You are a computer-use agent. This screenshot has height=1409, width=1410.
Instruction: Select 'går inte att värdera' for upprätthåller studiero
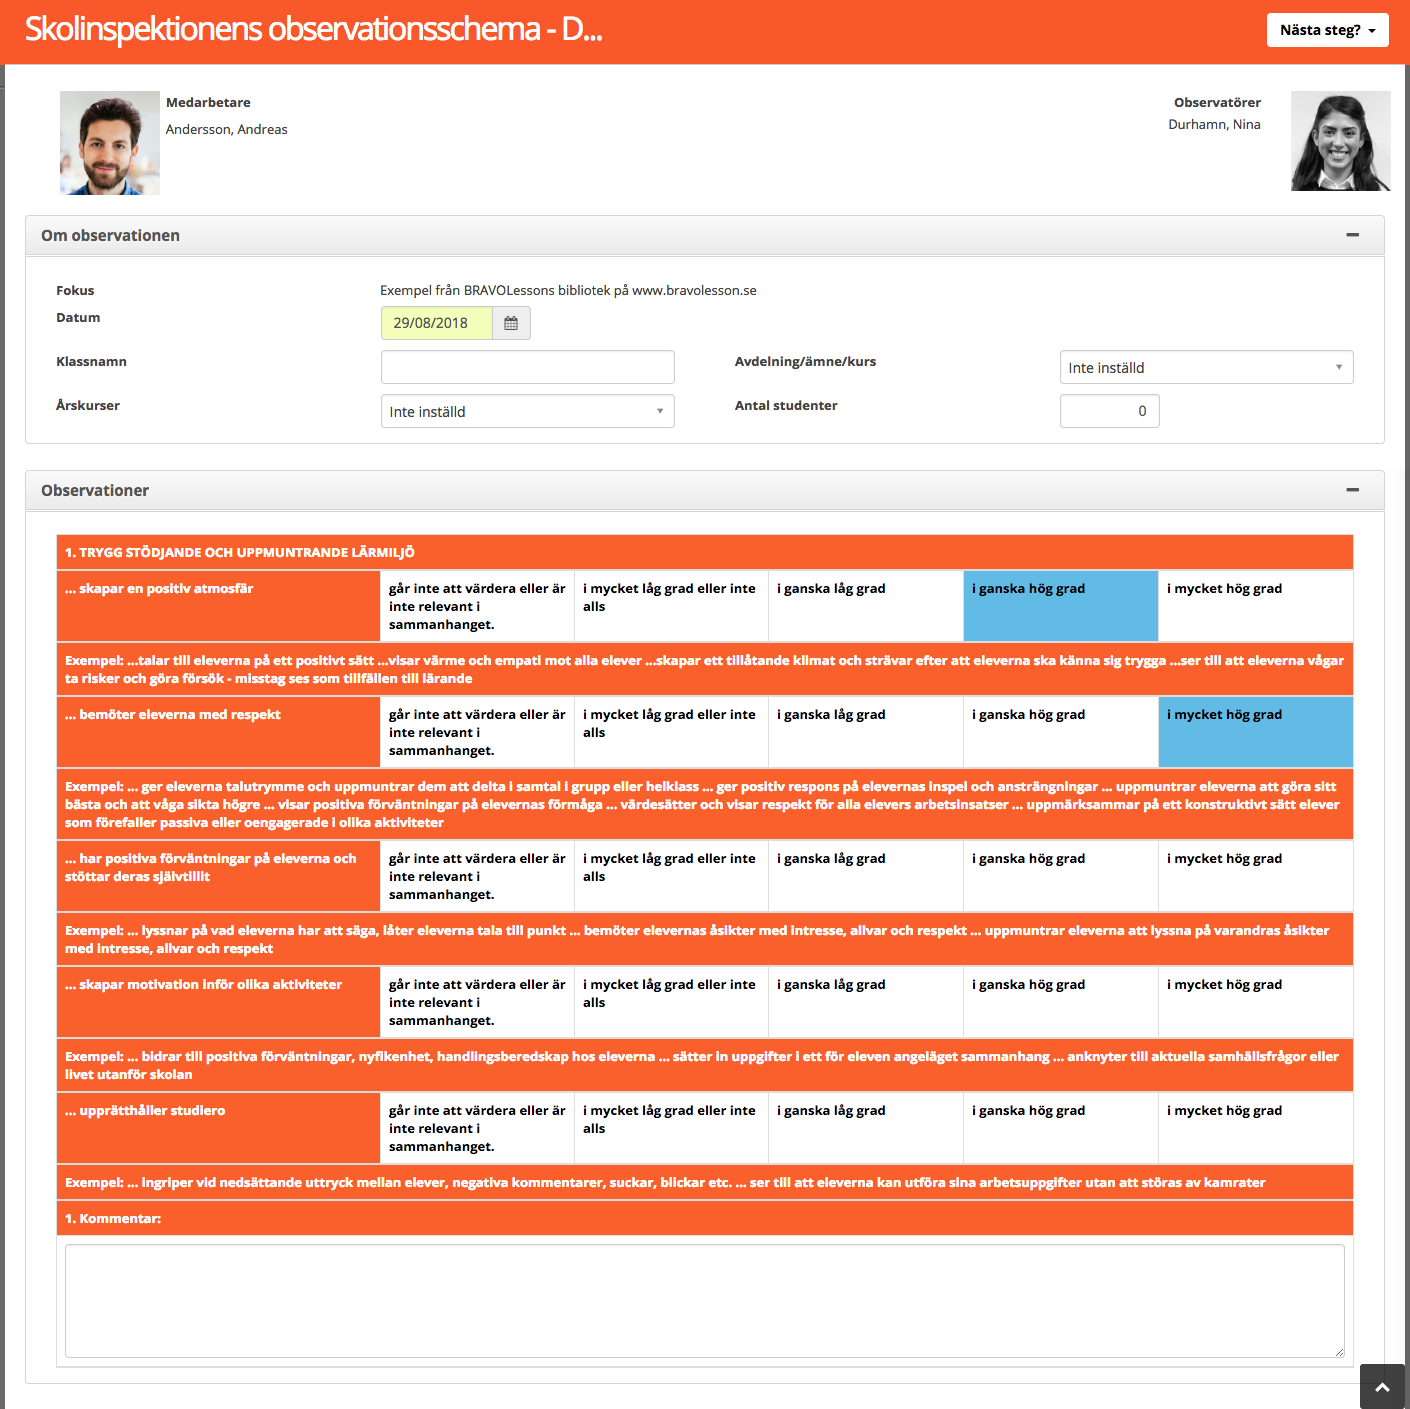[x=477, y=1128]
